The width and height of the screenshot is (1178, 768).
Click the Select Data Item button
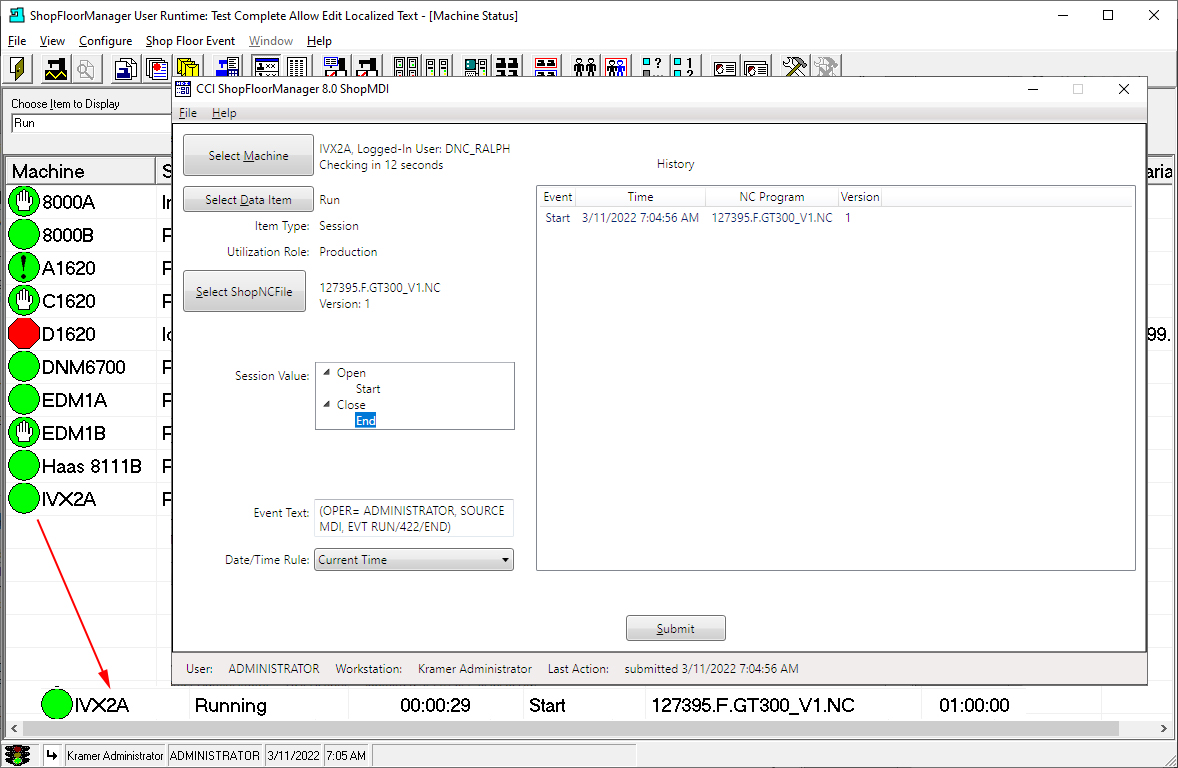(x=248, y=199)
